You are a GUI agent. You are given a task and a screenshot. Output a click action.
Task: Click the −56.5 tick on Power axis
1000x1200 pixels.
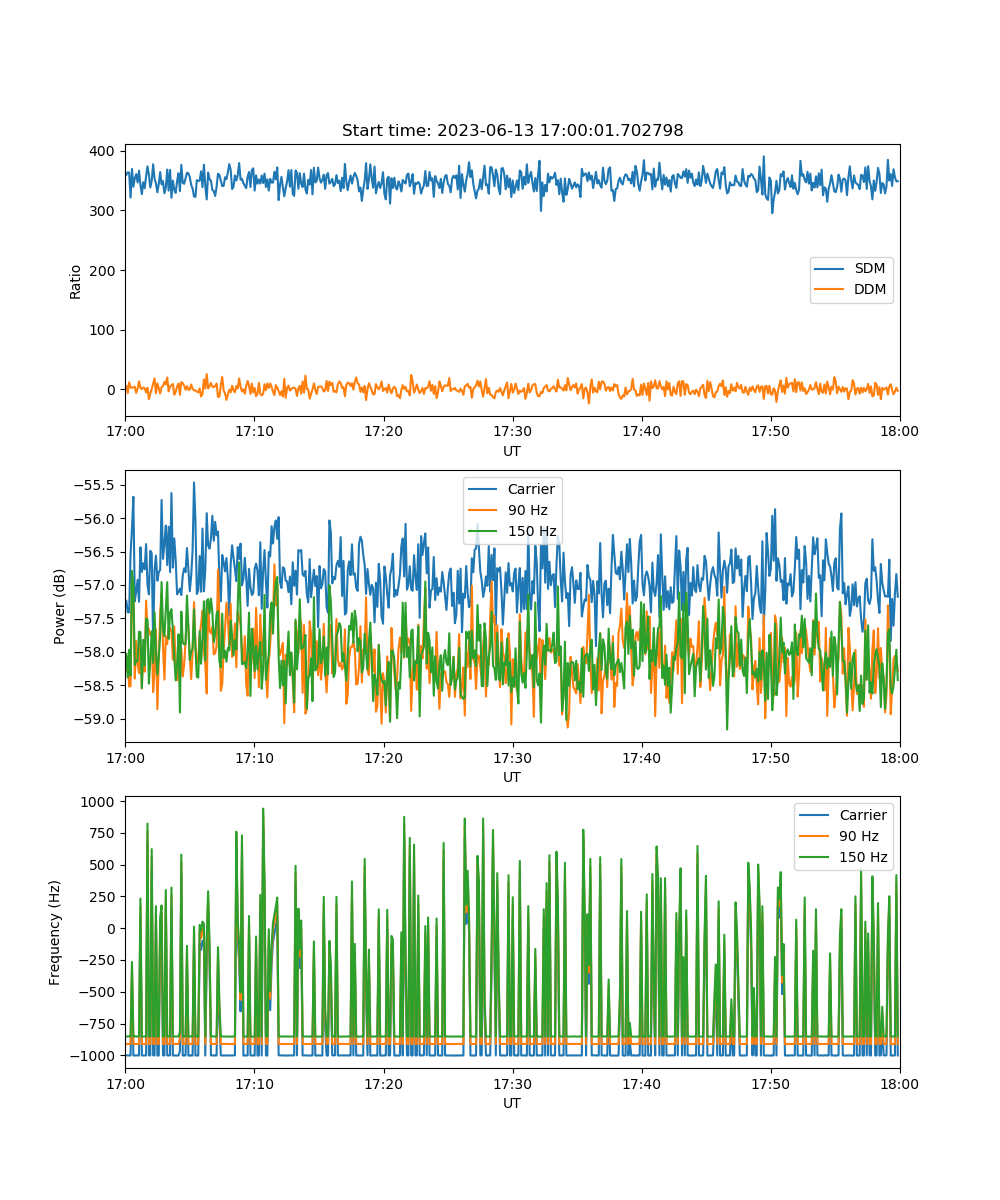[x=94, y=552]
